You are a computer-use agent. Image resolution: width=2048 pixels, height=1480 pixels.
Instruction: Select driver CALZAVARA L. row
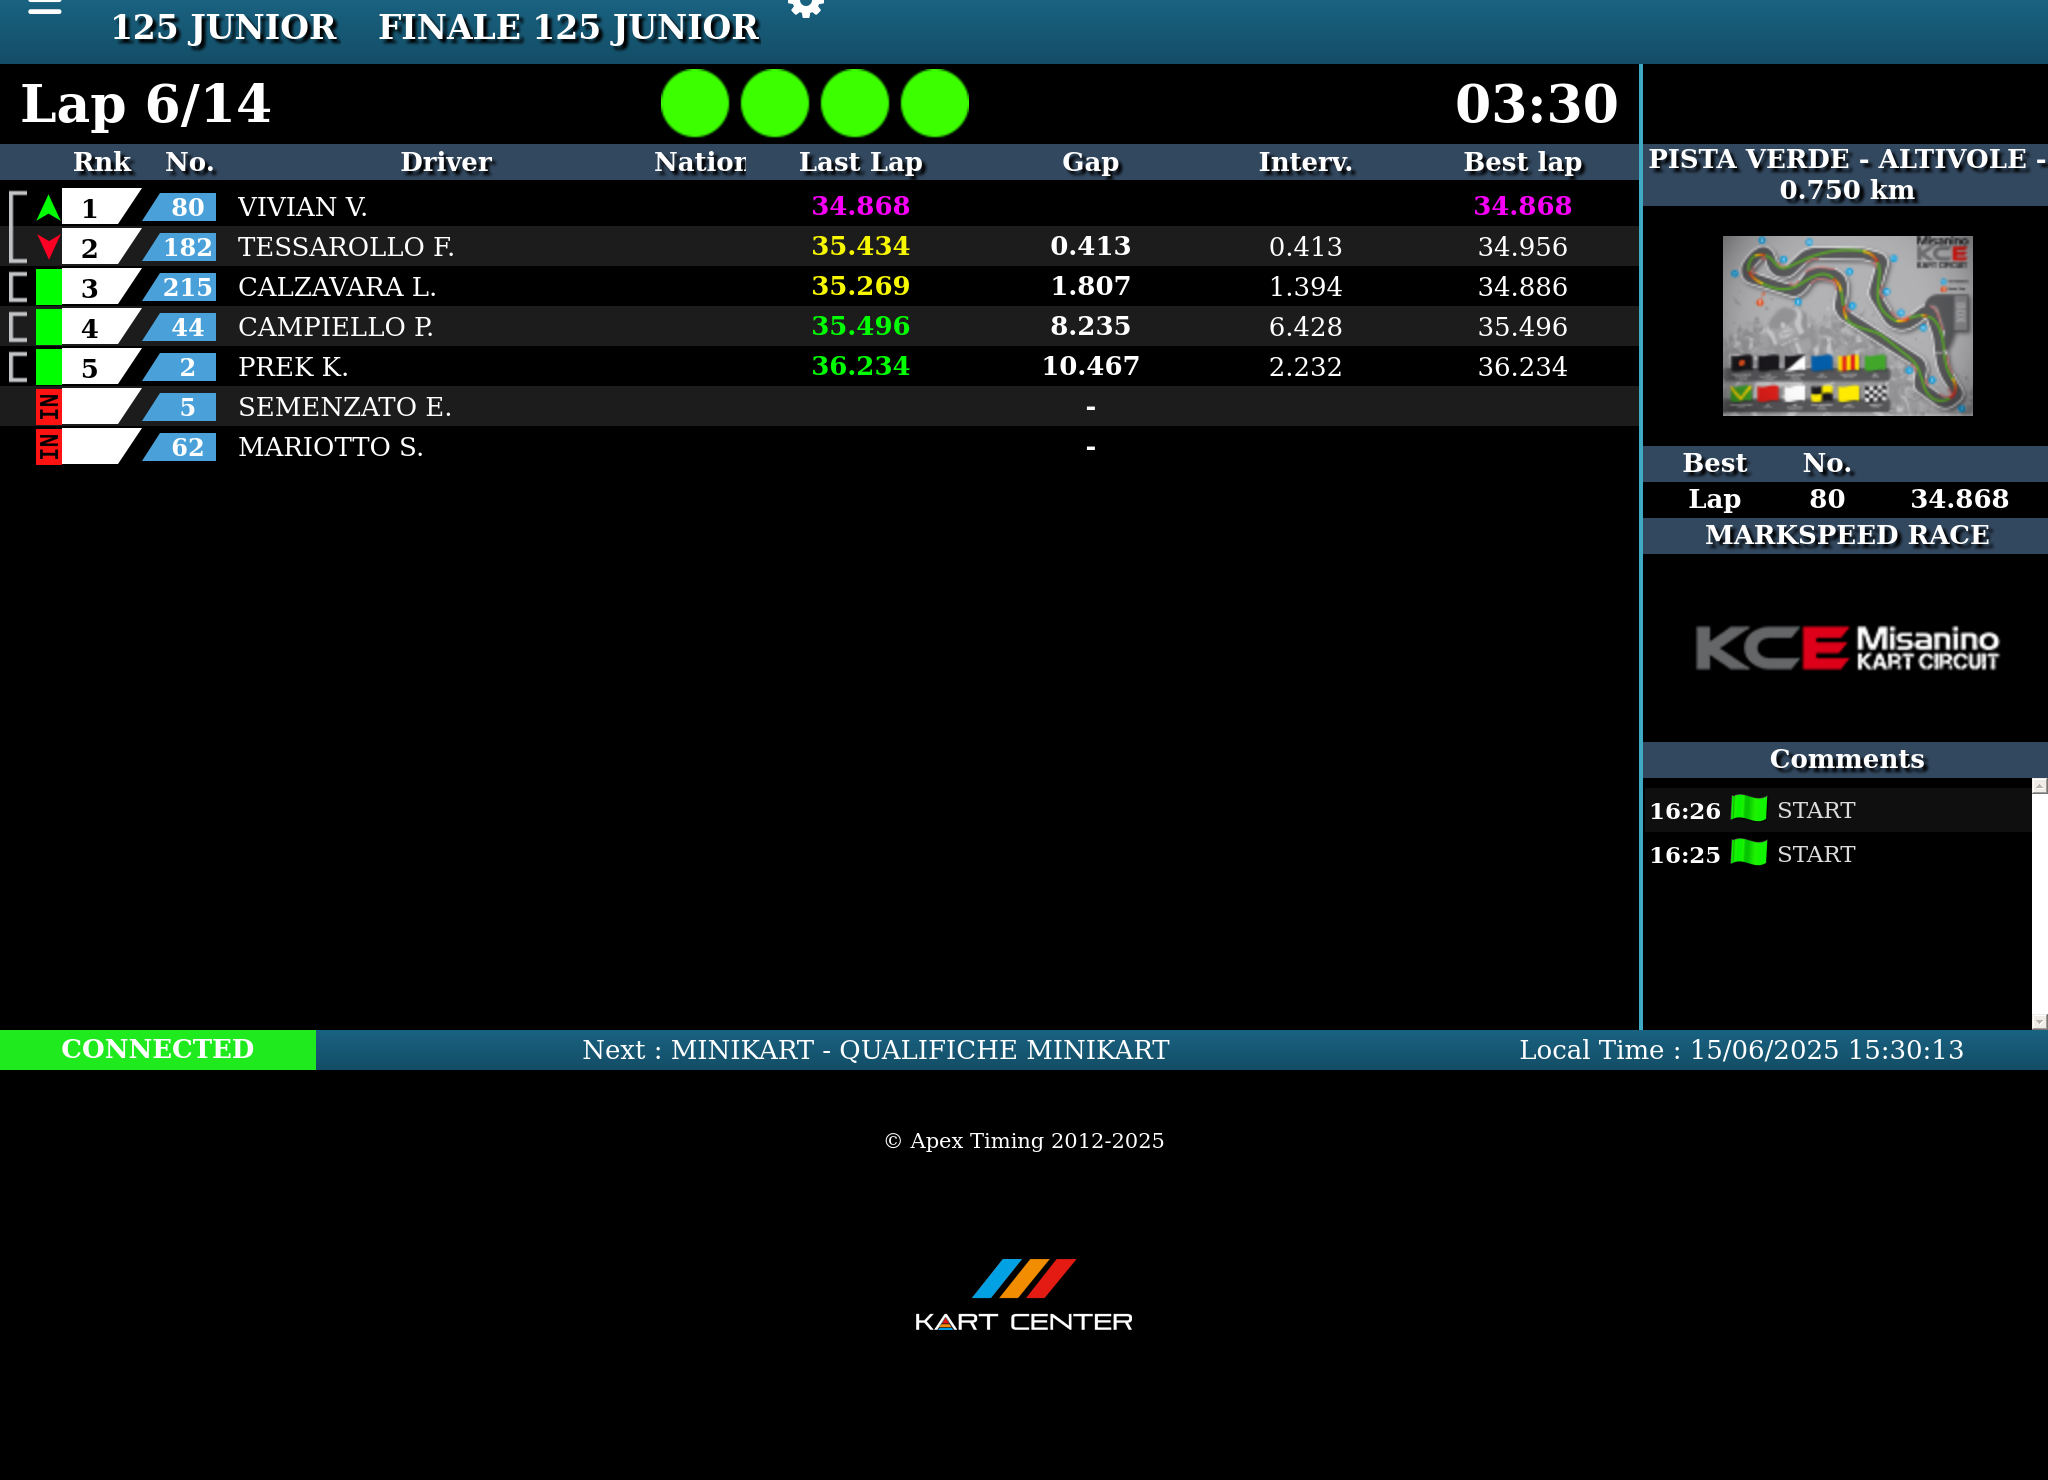pyautogui.click(x=337, y=287)
